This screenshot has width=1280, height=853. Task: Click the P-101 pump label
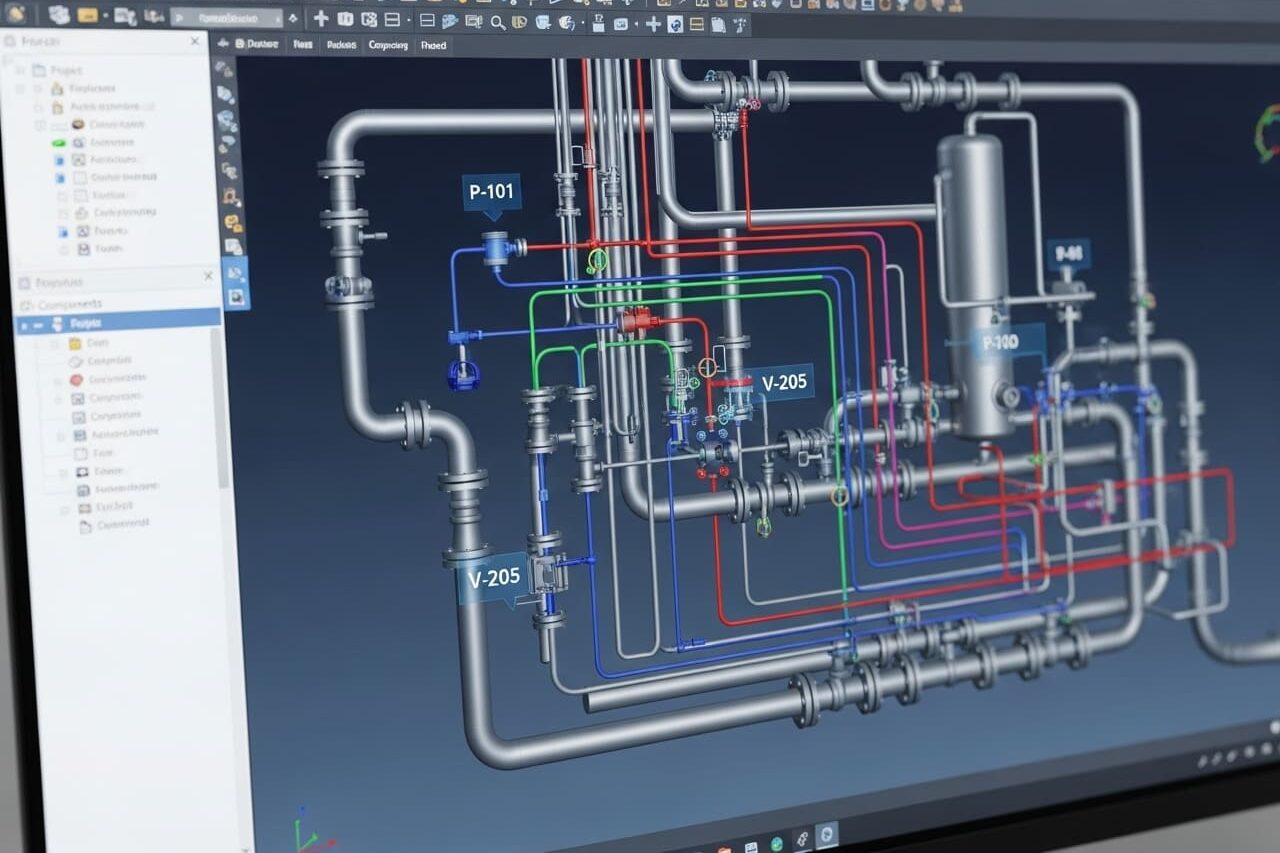pyautogui.click(x=491, y=191)
